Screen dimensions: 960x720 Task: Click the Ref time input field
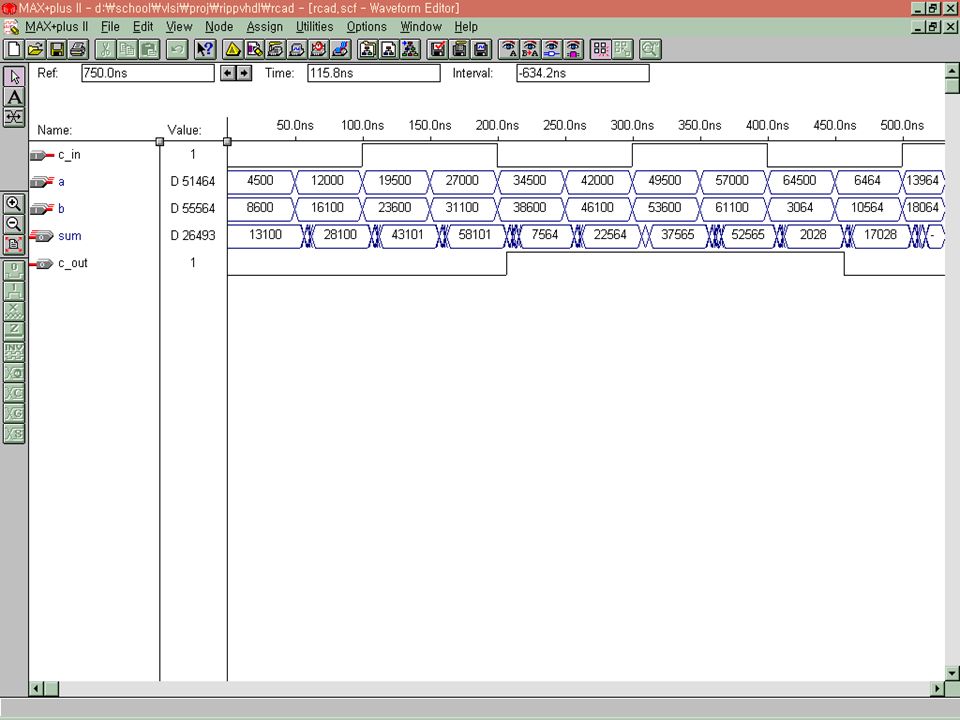point(148,73)
